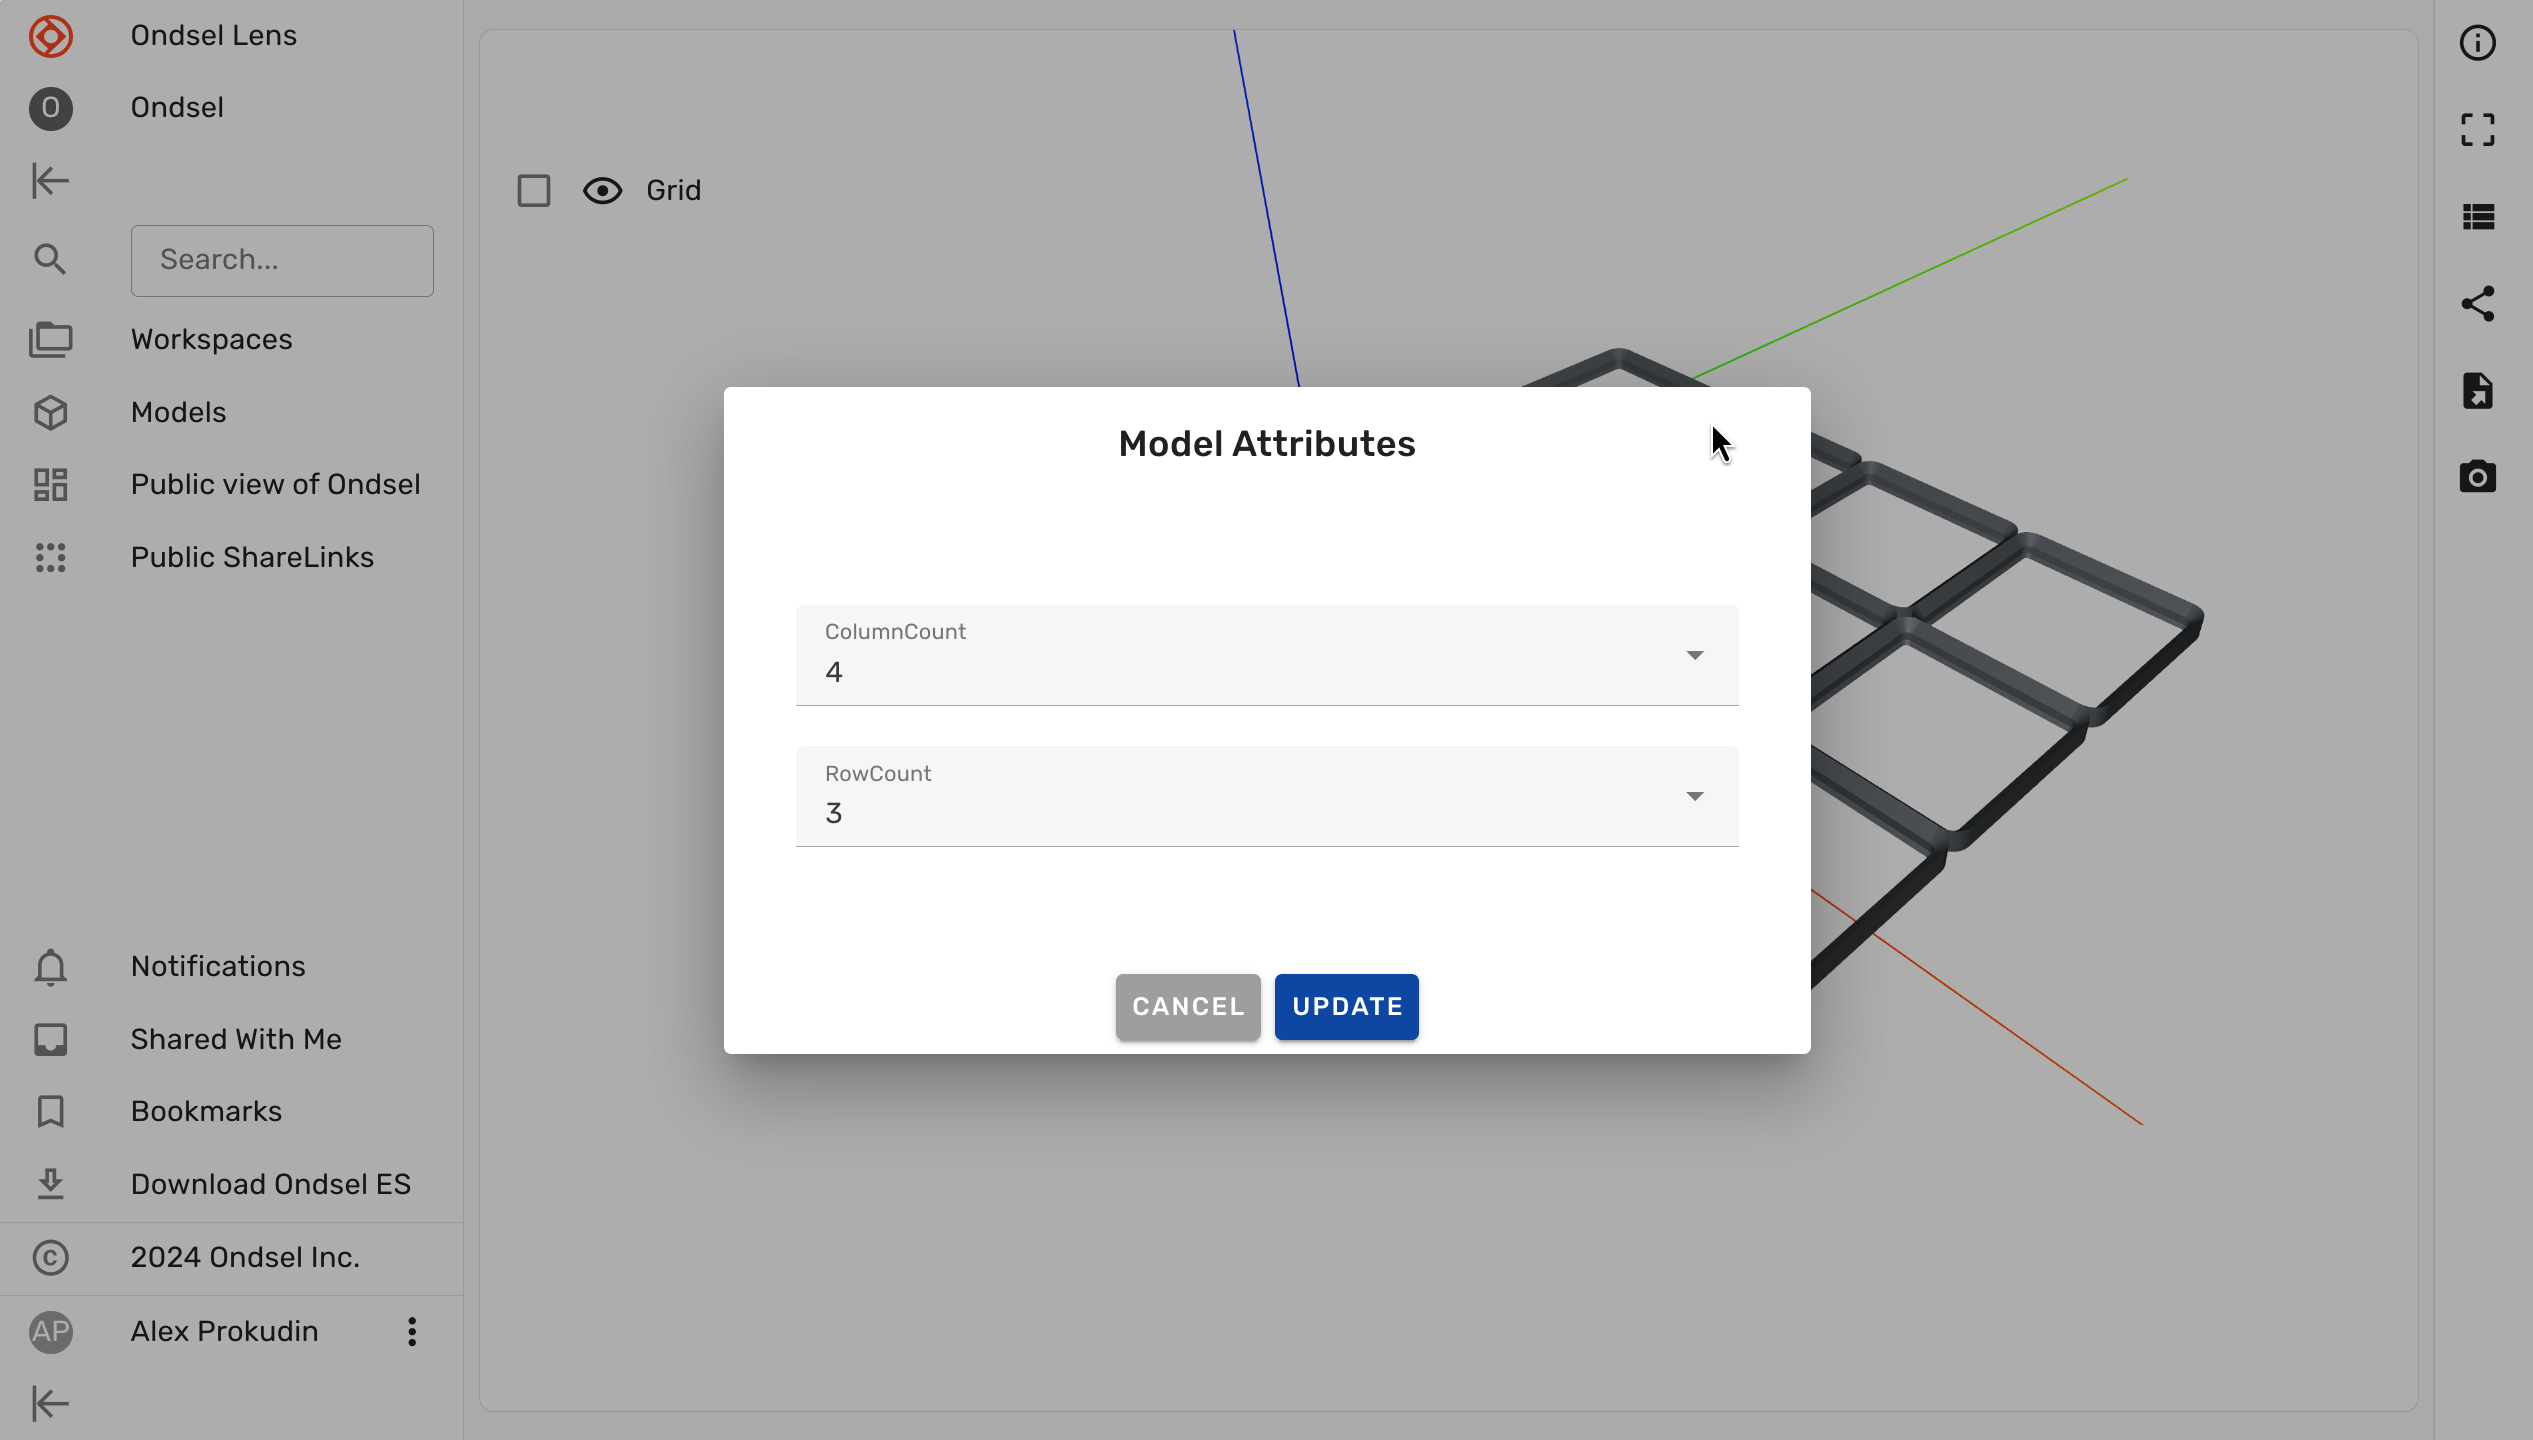
Task: Export the model file
Action: (x=2477, y=390)
